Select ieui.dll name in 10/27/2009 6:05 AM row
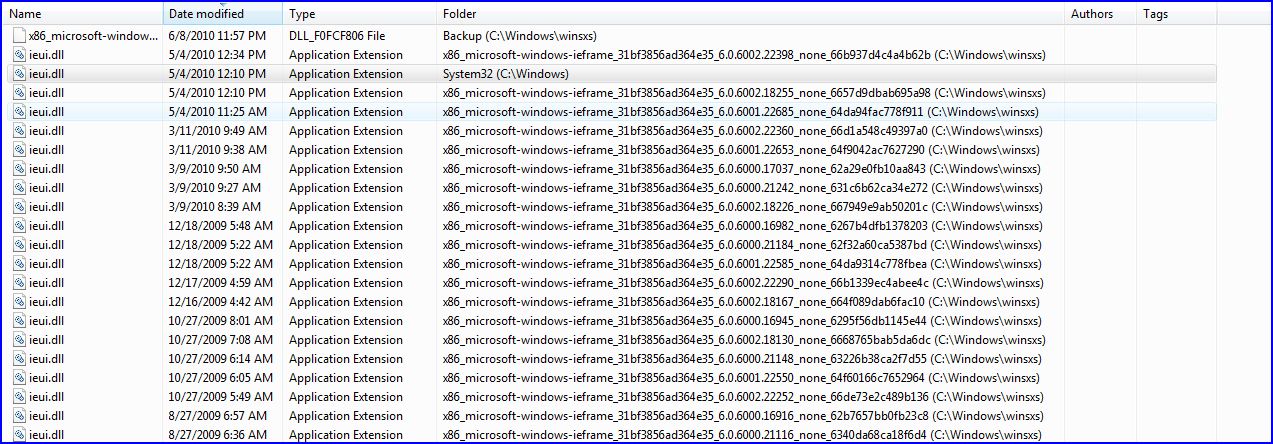1273x444 pixels. (x=46, y=378)
